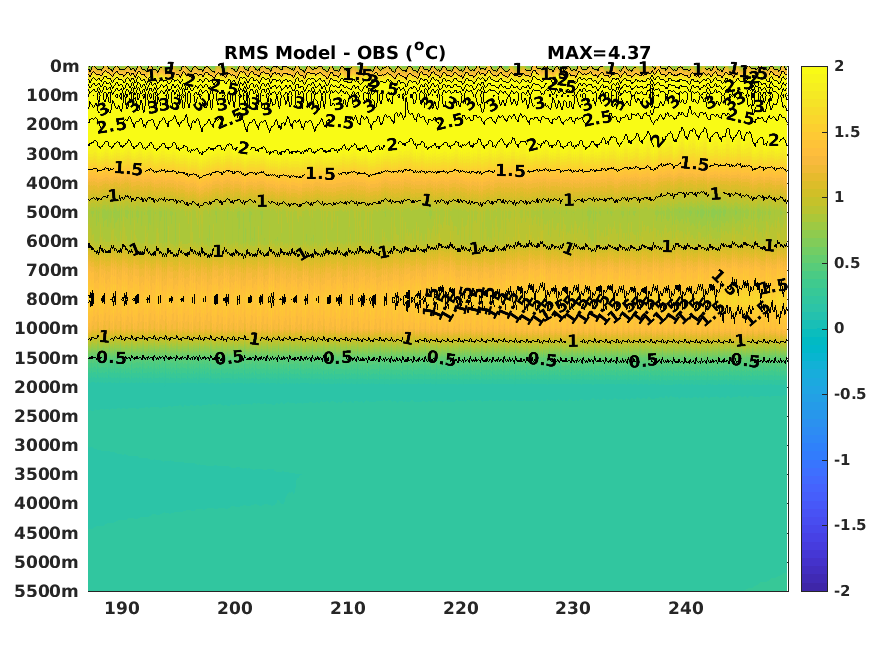The height and width of the screenshot is (656, 875).
Task: Select the '0m' depth axis label
Action: pyautogui.click(x=65, y=66)
